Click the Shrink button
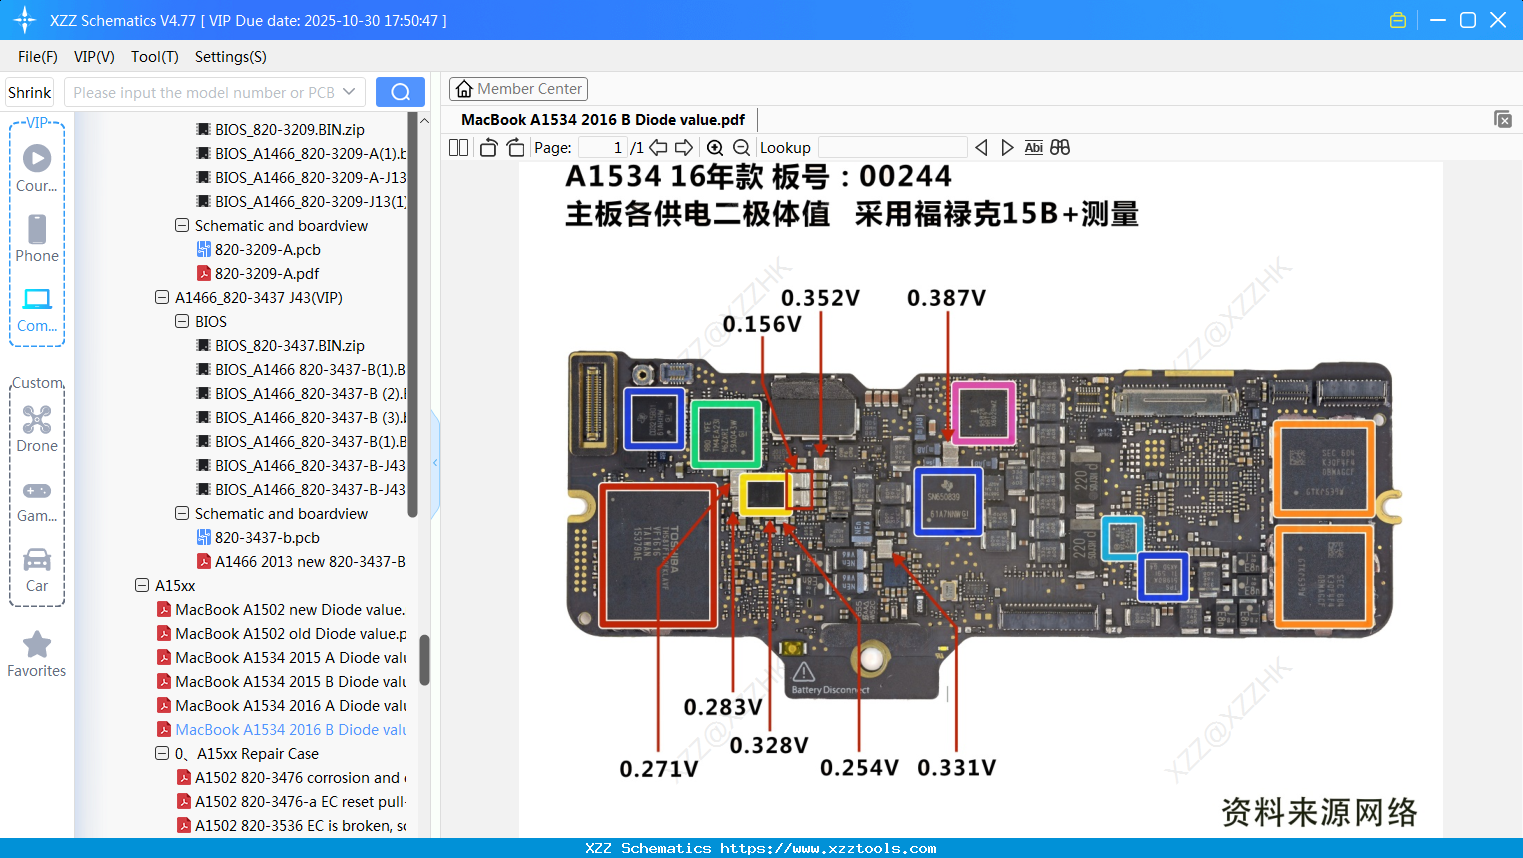 pos(30,92)
